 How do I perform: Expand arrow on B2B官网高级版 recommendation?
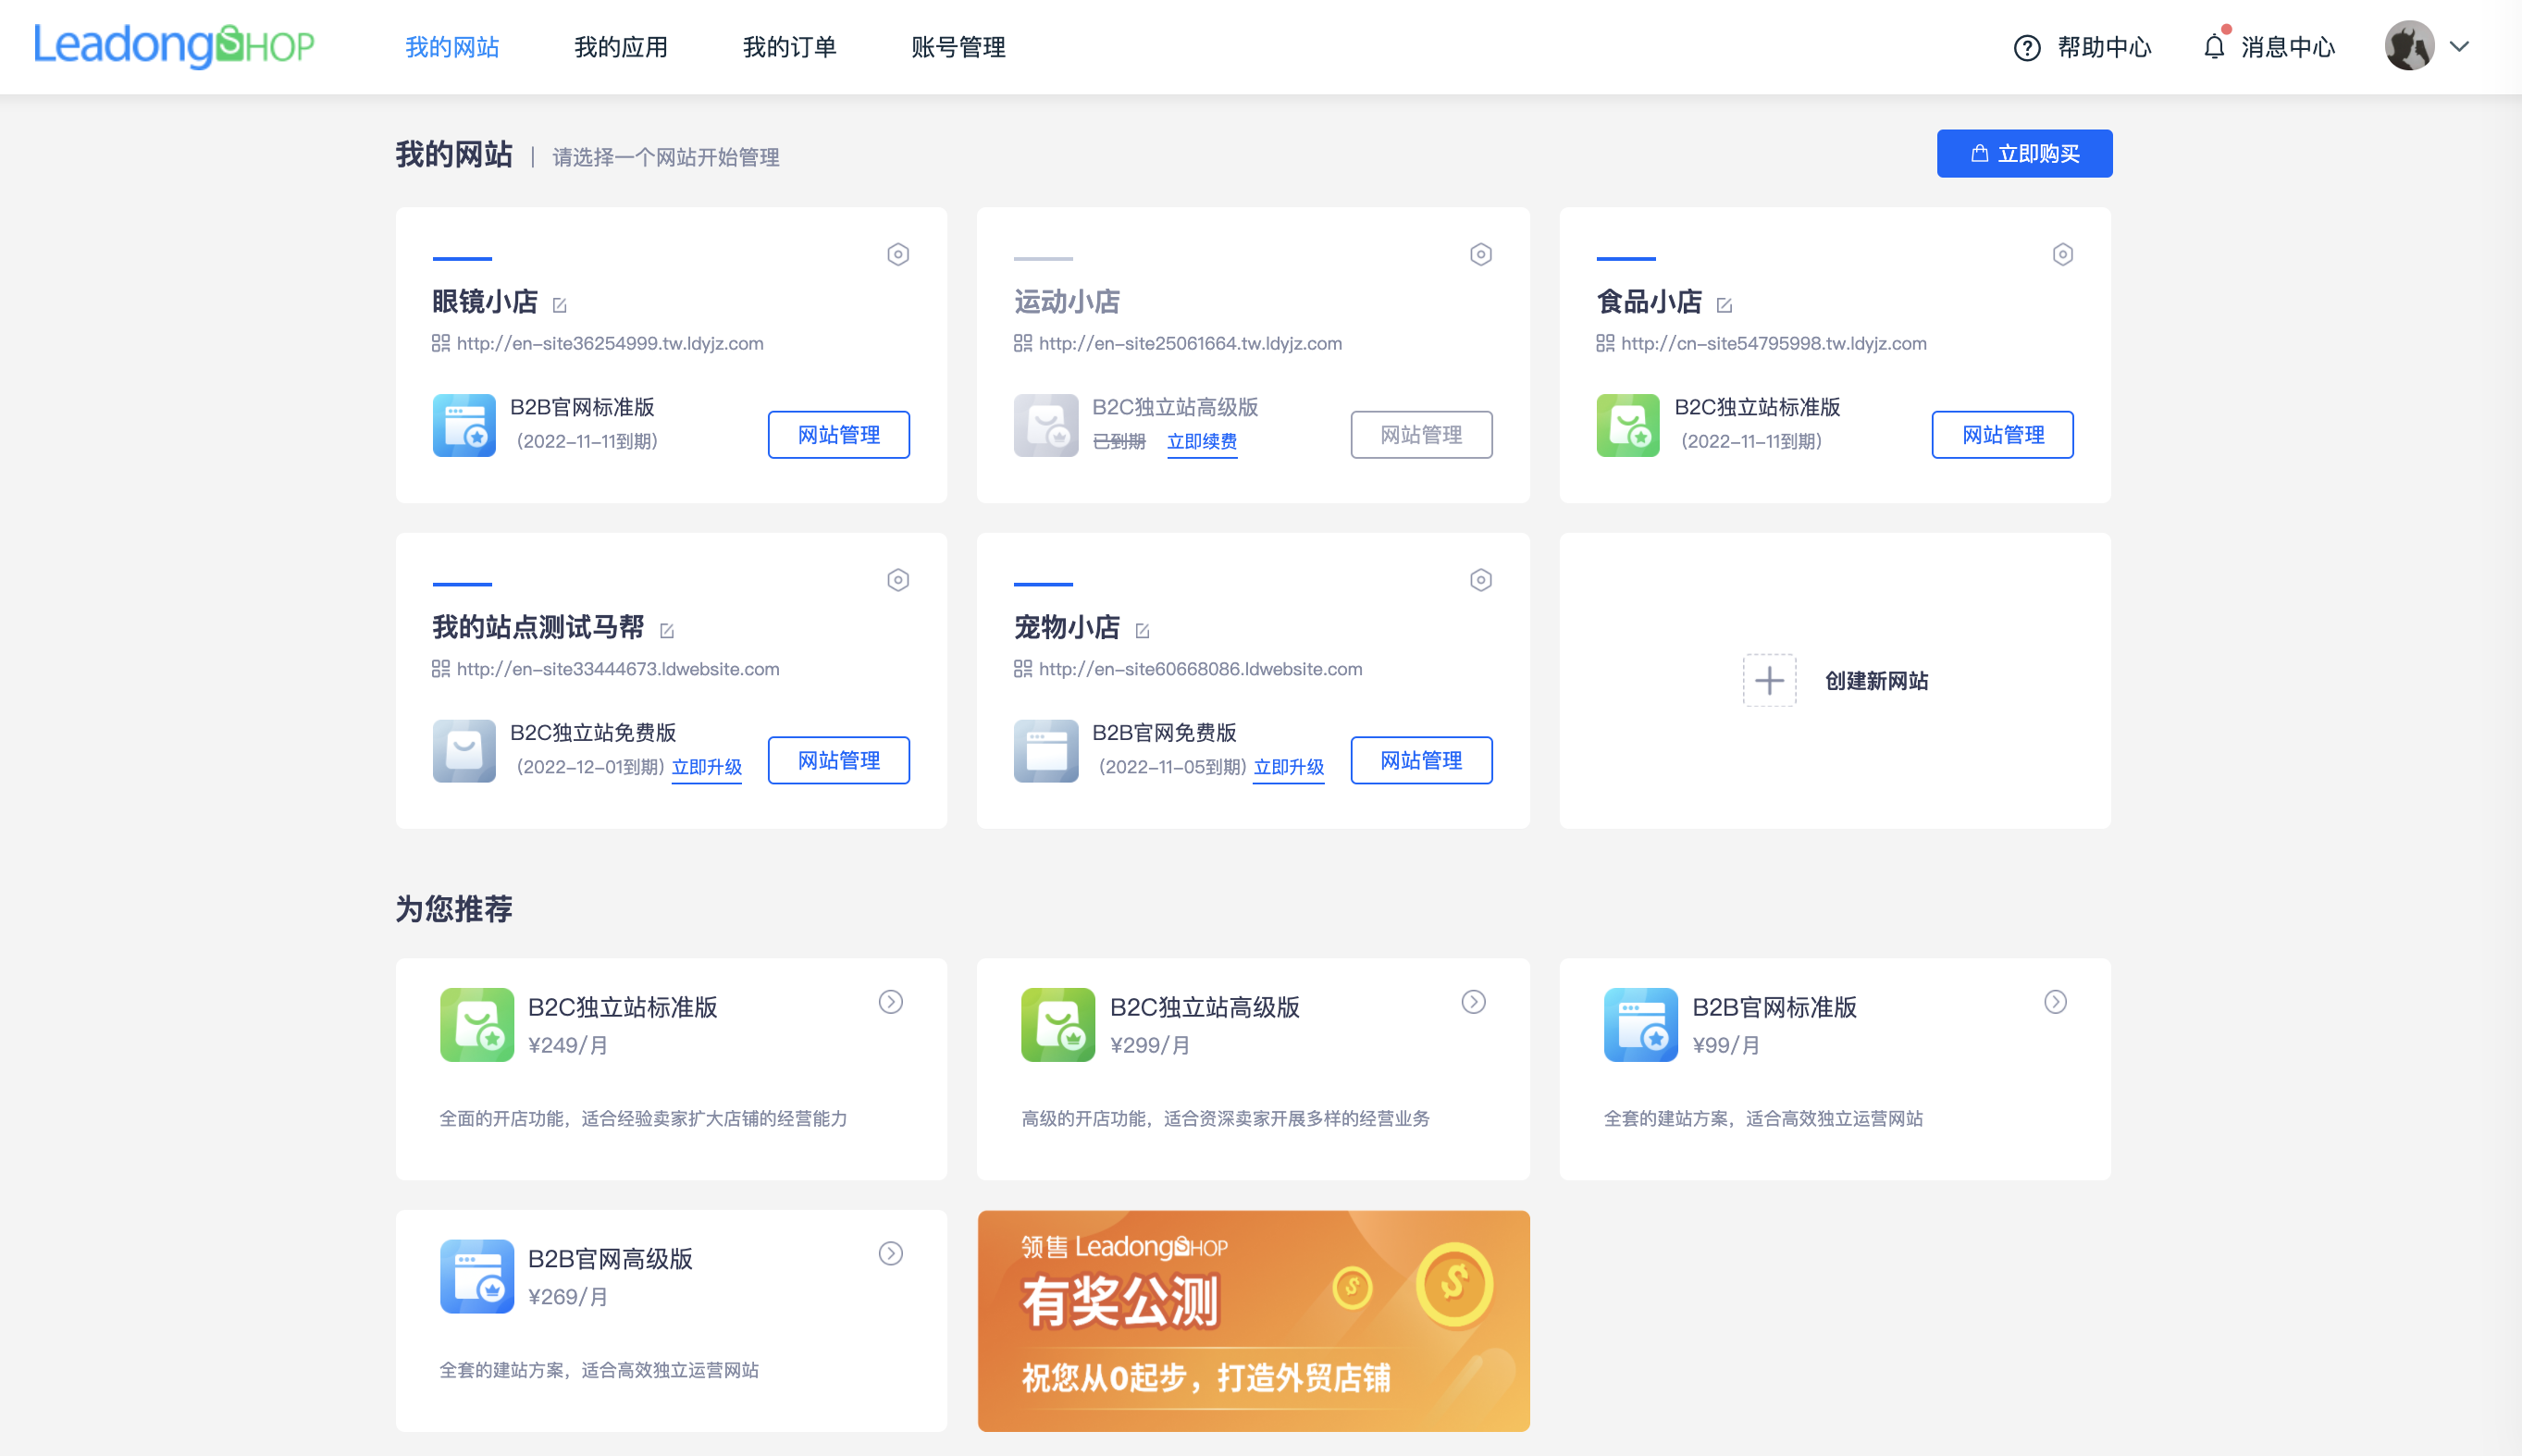890,1253
